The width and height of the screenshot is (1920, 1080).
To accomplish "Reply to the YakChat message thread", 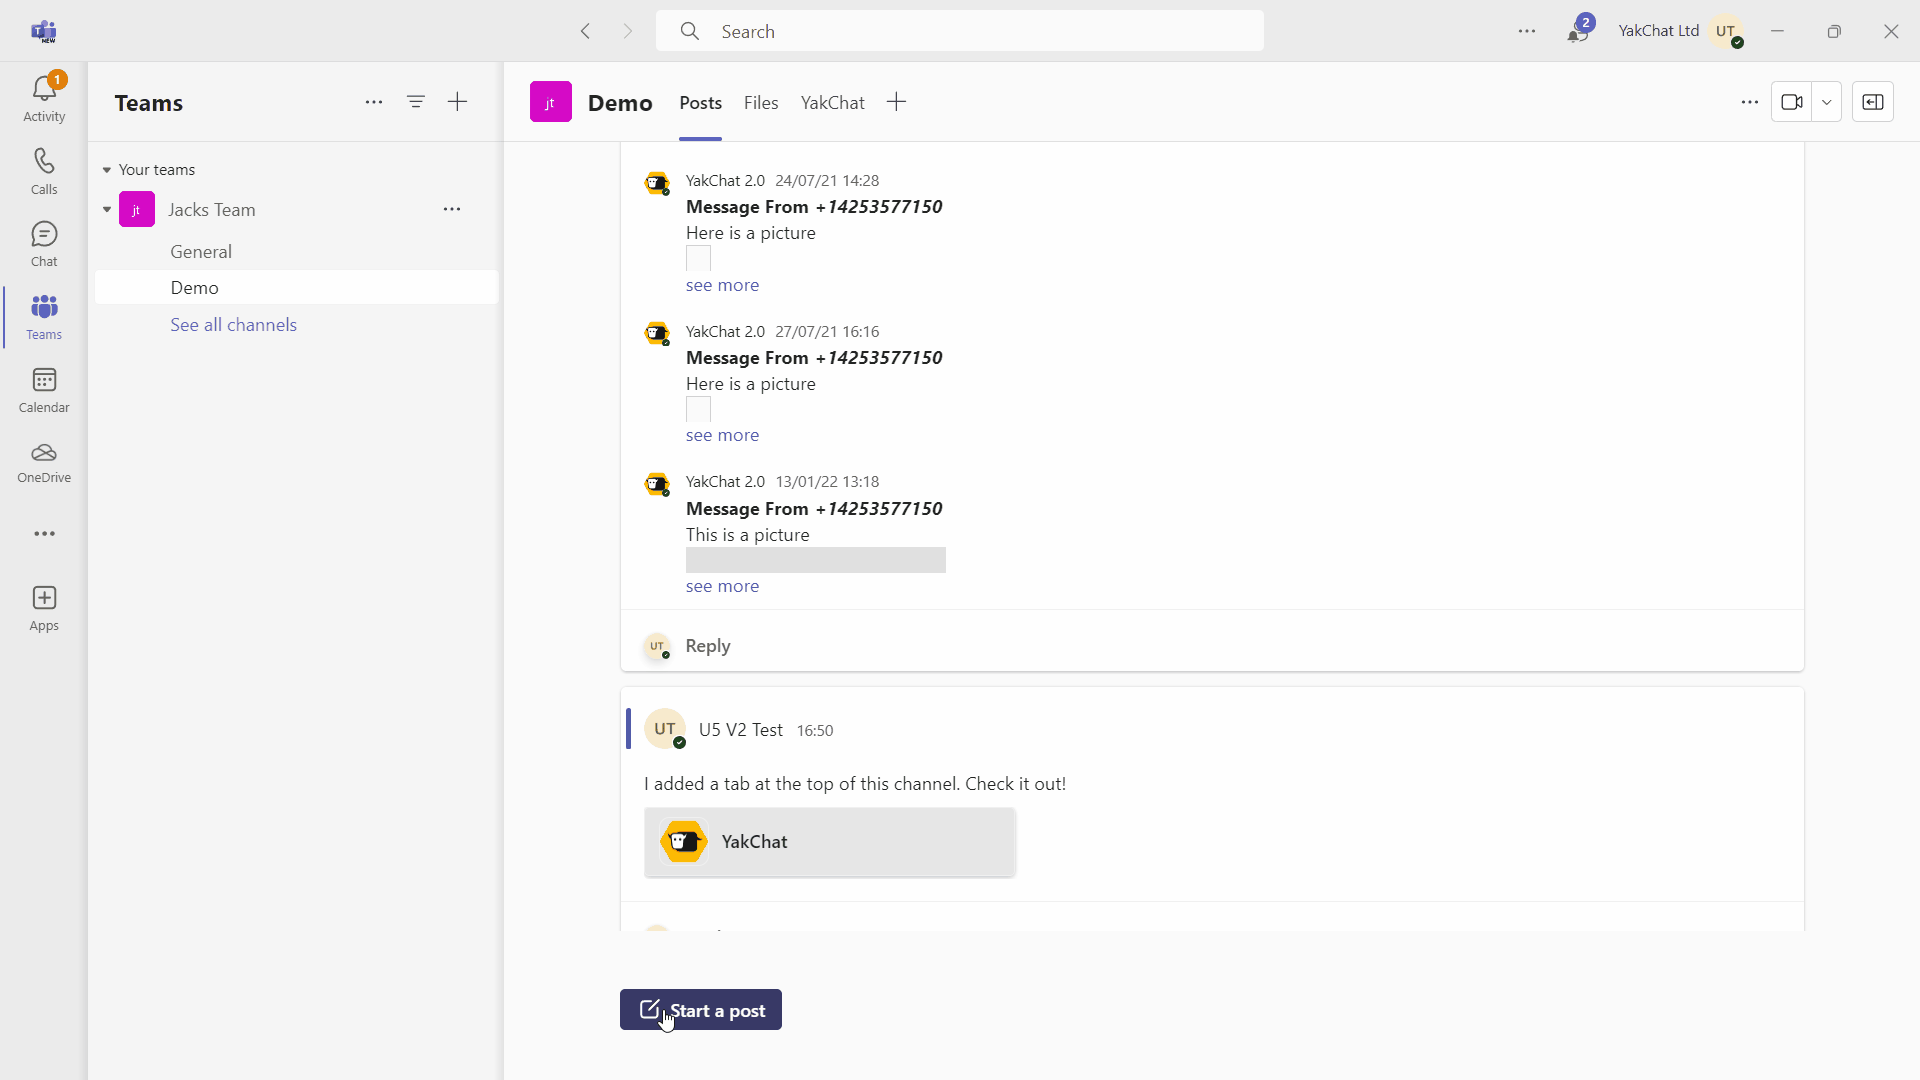I will coord(708,646).
